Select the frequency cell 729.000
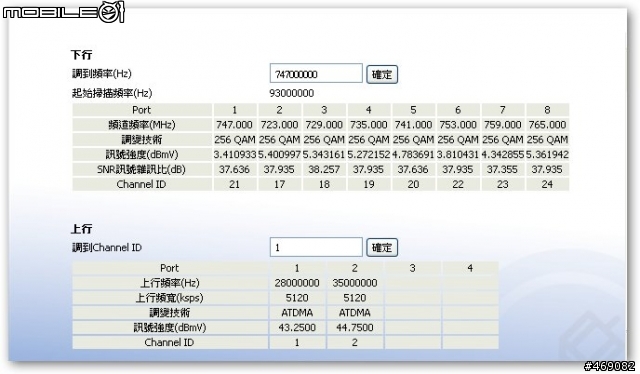This screenshot has height=374, width=640. pos(324,125)
